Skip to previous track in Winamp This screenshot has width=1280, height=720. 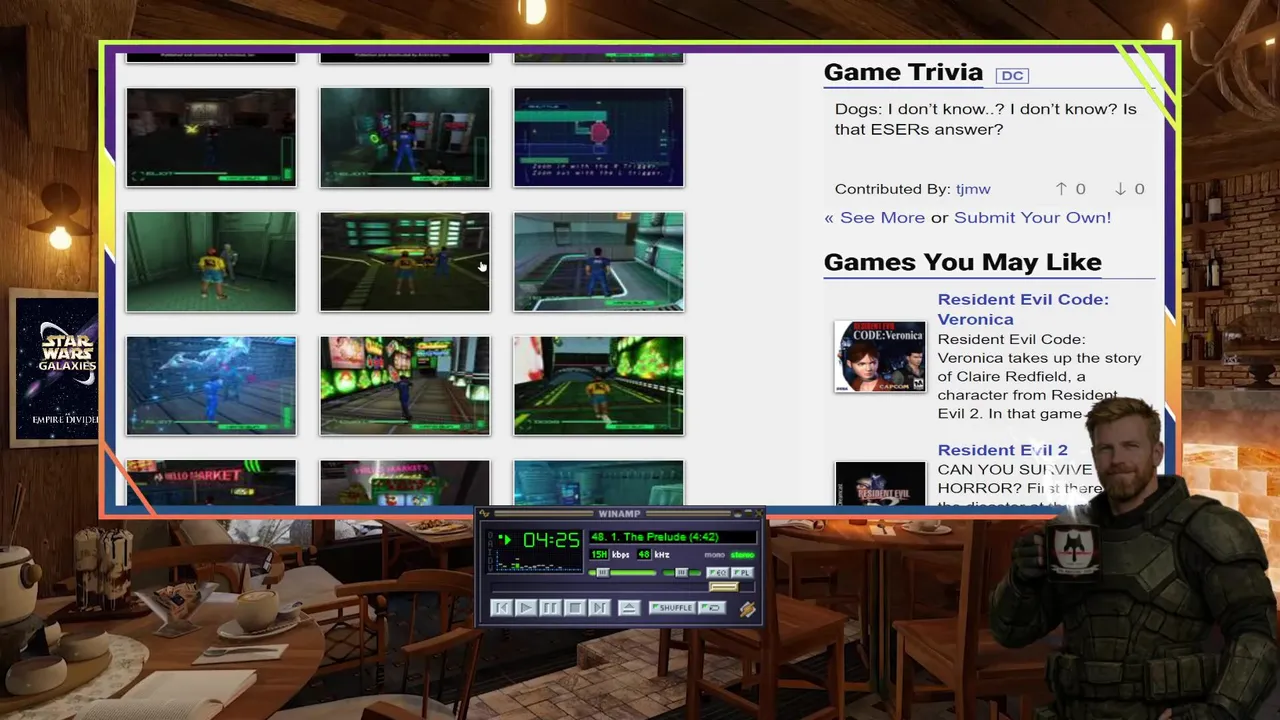click(x=502, y=608)
